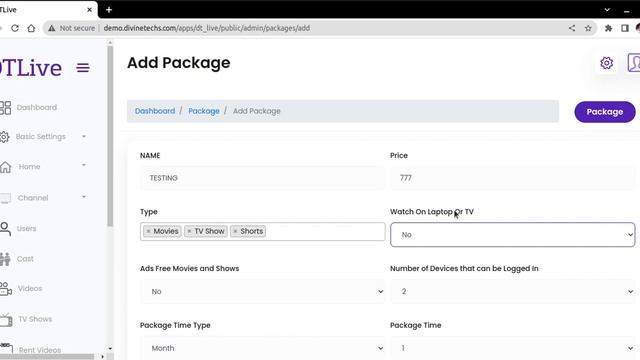640x360 pixels.
Task: Follow the Dashboard breadcrumb link
Action: point(155,111)
